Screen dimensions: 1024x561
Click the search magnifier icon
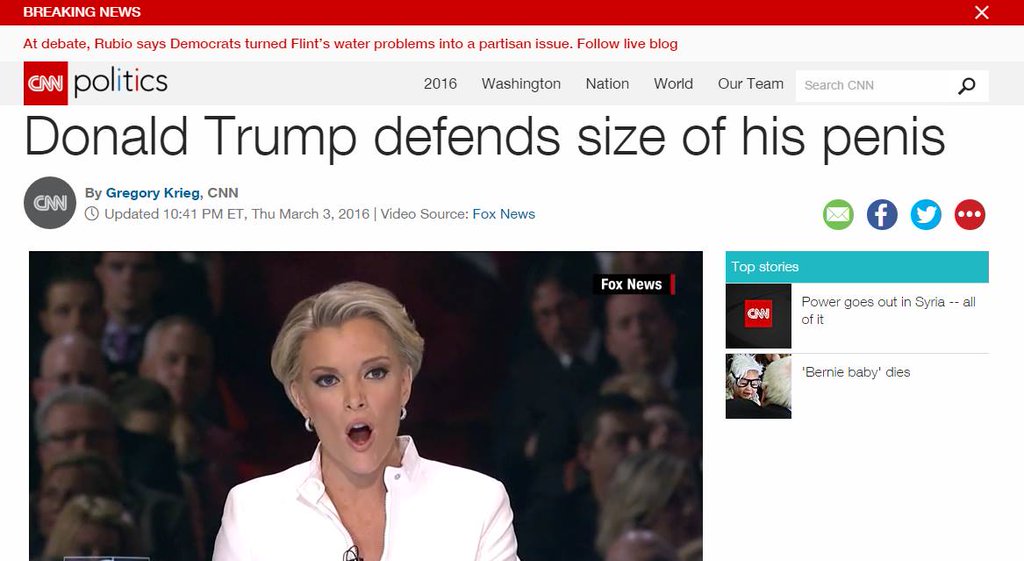pyautogui.click(x=967, y=86)
